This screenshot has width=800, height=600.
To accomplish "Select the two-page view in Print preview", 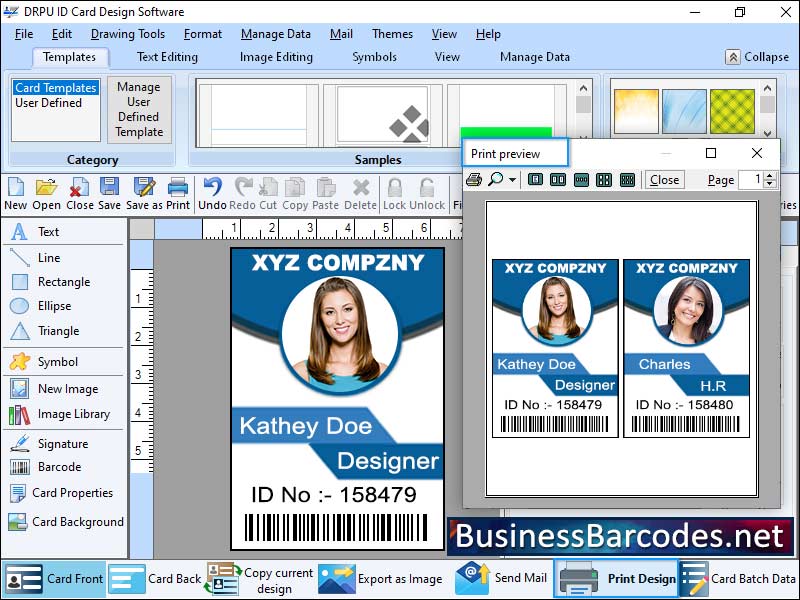I will click(557, 180).
